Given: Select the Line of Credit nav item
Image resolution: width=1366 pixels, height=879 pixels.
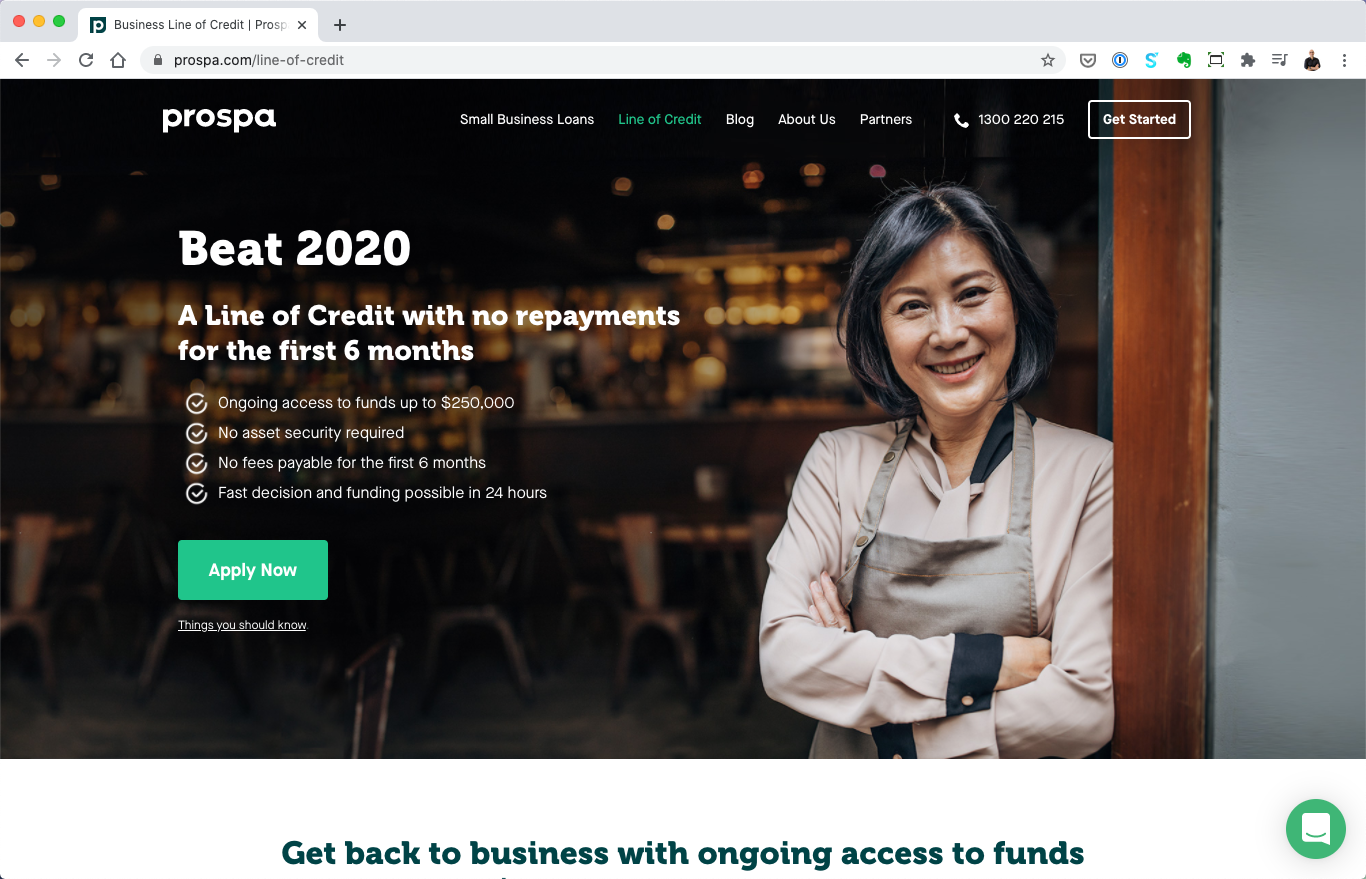Looking at the screenshot, I should (x=660, y=119).
